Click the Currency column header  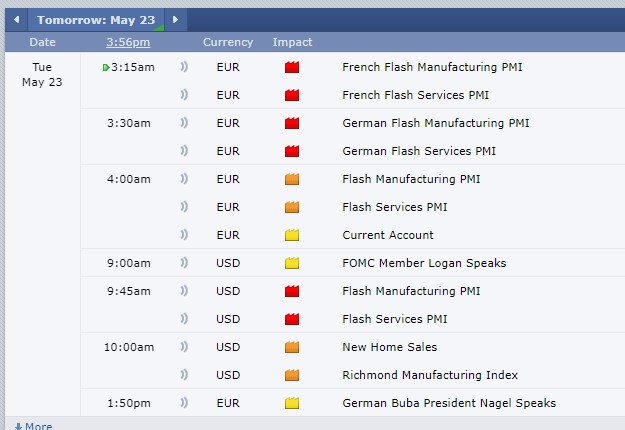228,42
